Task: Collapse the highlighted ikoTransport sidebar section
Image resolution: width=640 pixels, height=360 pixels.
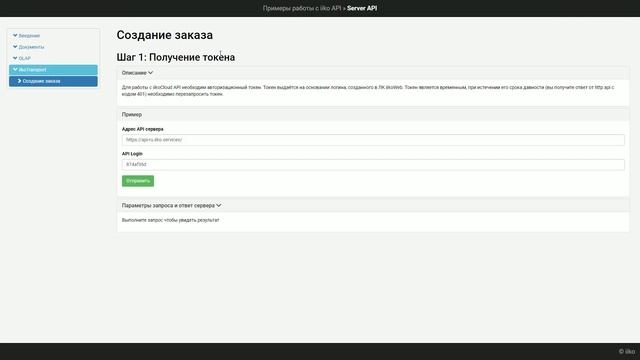Action: click(x=53, y=70)
